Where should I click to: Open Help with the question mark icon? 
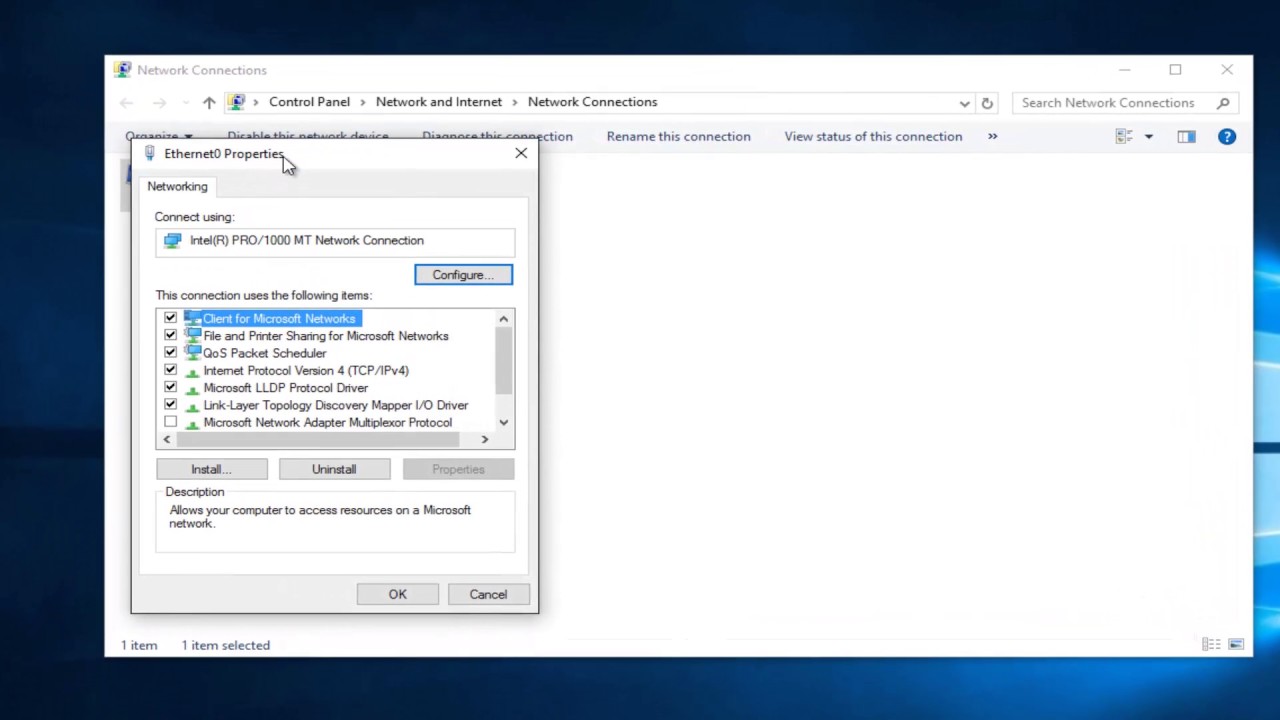(x=1227, y=136)
